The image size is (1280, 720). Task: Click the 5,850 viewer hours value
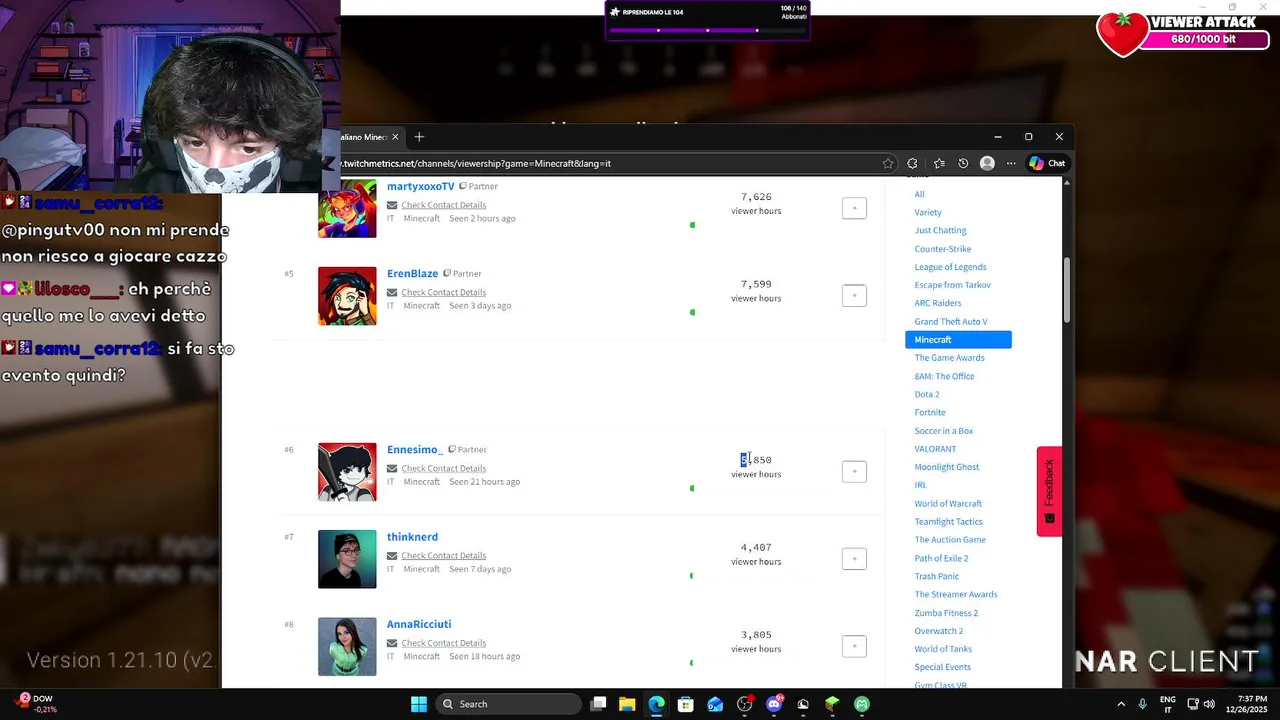click(x=756, y=460)
